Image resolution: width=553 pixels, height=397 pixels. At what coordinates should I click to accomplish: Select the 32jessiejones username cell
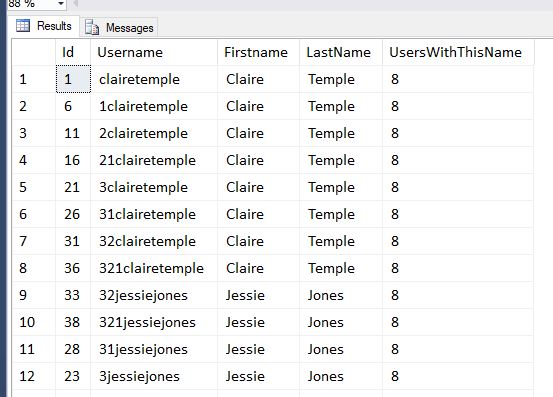[154, 295]
